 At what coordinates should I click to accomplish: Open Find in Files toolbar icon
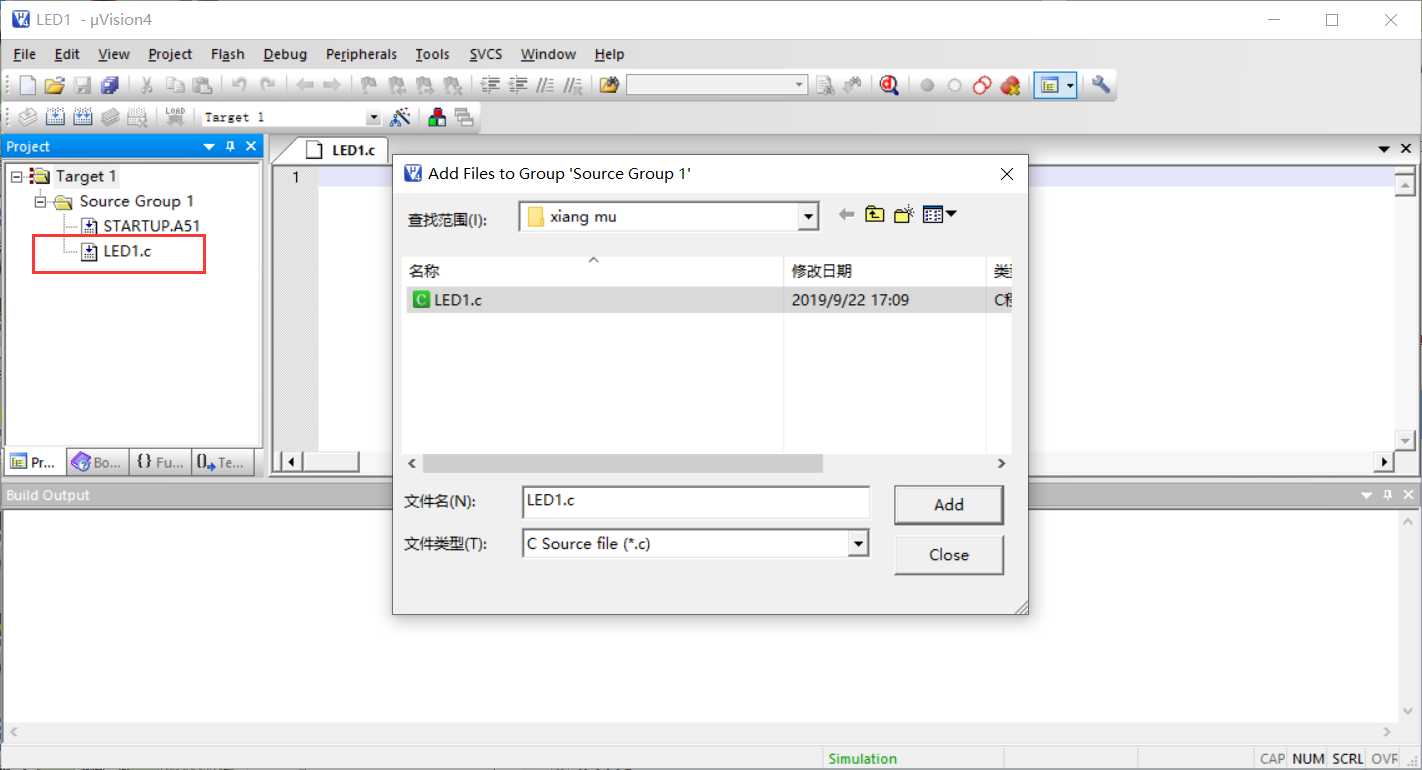609,86
